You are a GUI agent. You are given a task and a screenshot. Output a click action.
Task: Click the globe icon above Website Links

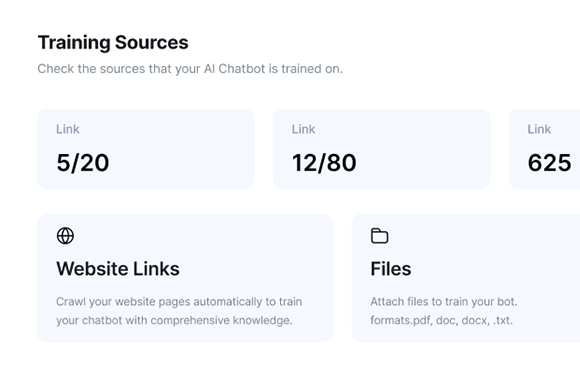[x=65, y=236]
